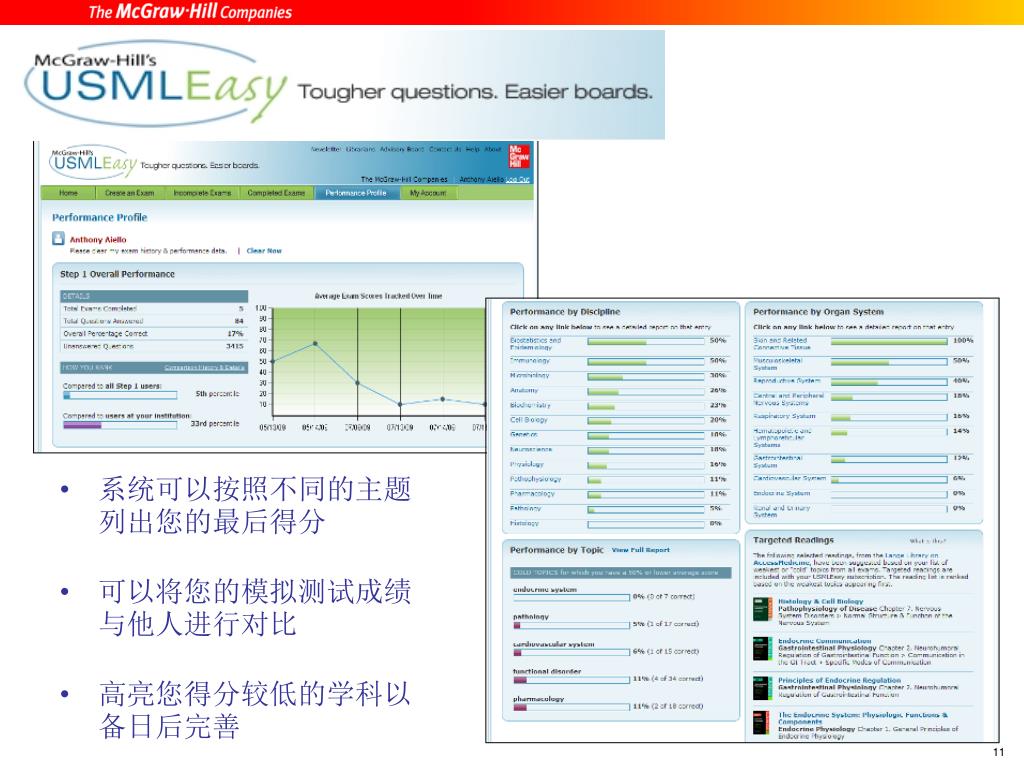The width and height of the screenshot is (1024, 768).
Task: Open the Immunology discipline report
Action: point(530,360)
